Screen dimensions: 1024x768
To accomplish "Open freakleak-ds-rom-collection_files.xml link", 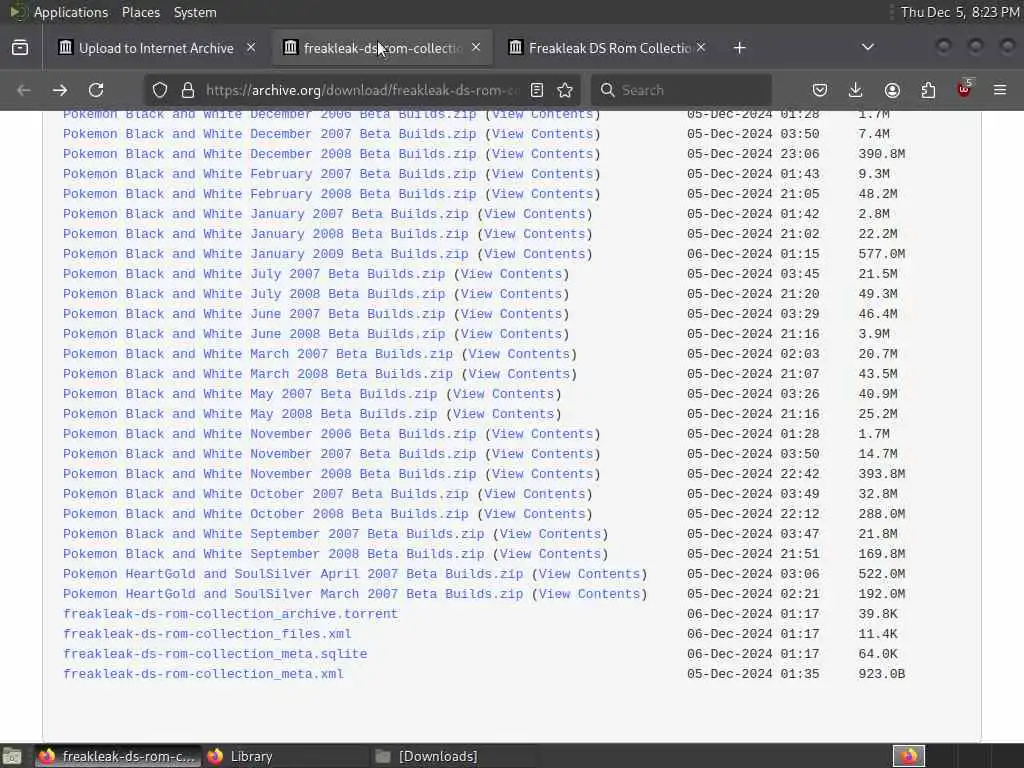I will tap(207, 634).
